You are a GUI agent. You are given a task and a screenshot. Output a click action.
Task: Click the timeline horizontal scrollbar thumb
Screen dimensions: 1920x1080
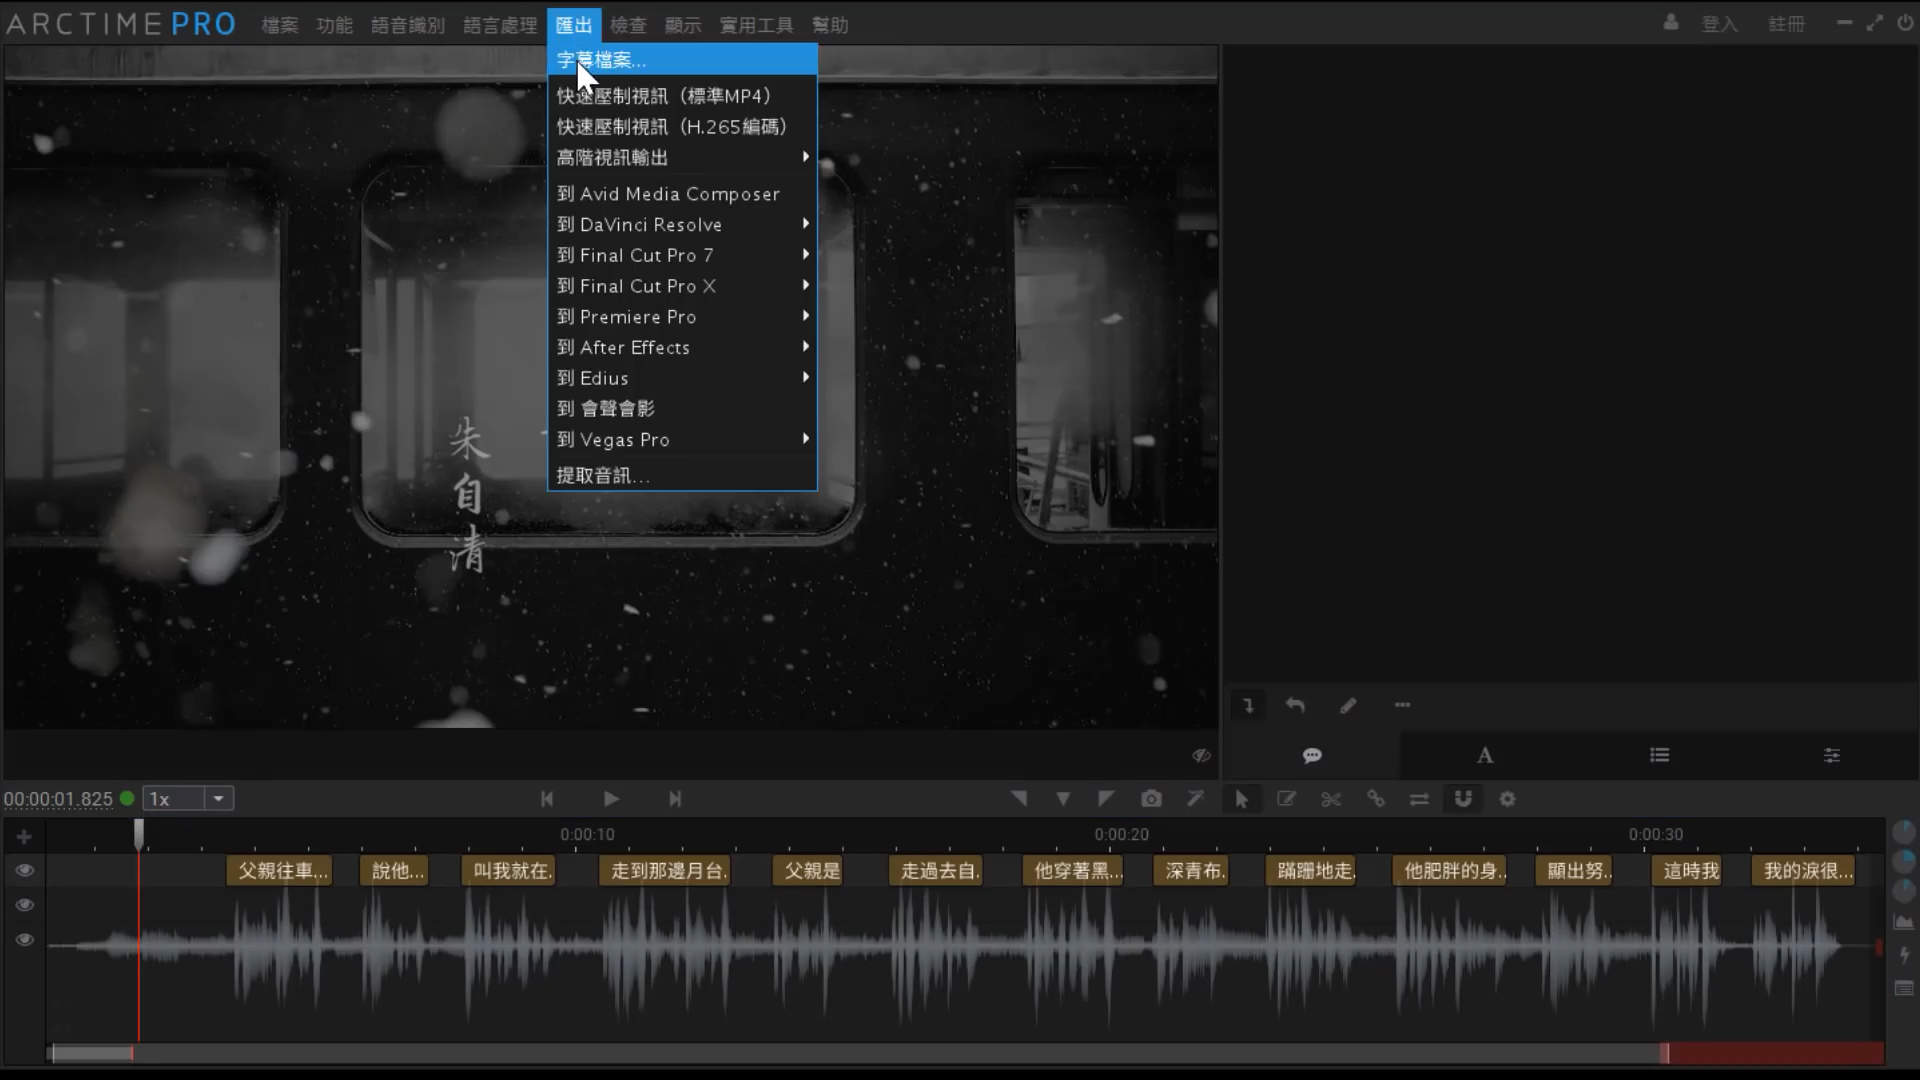pyautogui.click(x=92, y=1053)
